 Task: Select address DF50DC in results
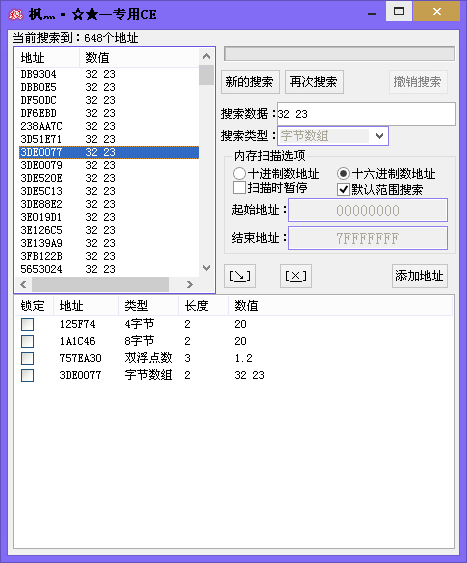point(38,100)
